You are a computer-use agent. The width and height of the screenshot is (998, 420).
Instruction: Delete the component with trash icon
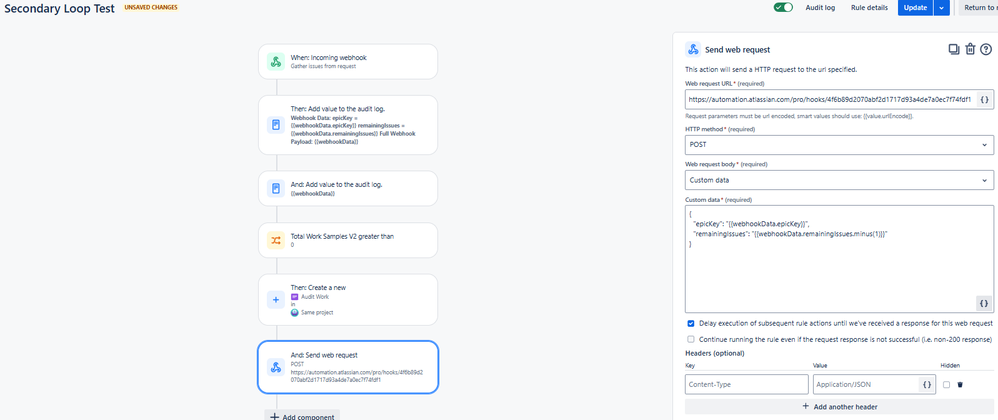[x=970, y=50]
